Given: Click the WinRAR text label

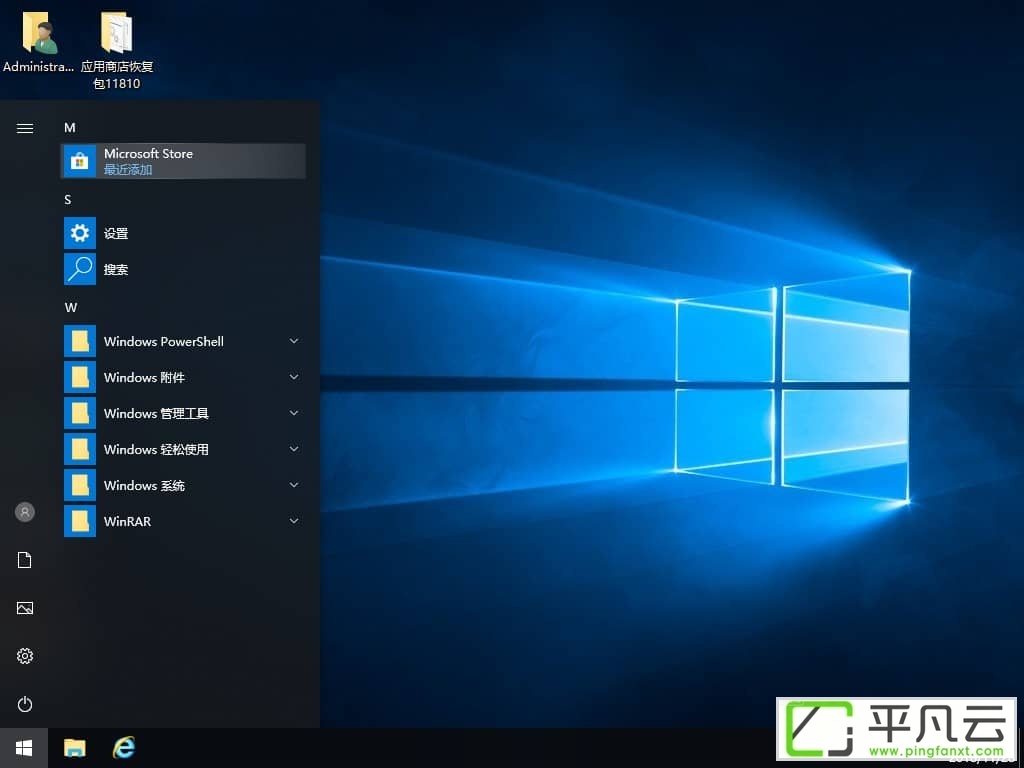Looking at the screenshot, I should (127, 521).
